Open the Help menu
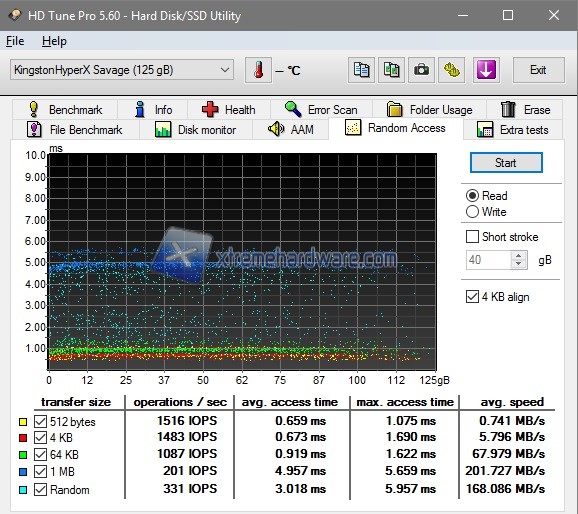This screenshot has height=514, width=578. 54,41
